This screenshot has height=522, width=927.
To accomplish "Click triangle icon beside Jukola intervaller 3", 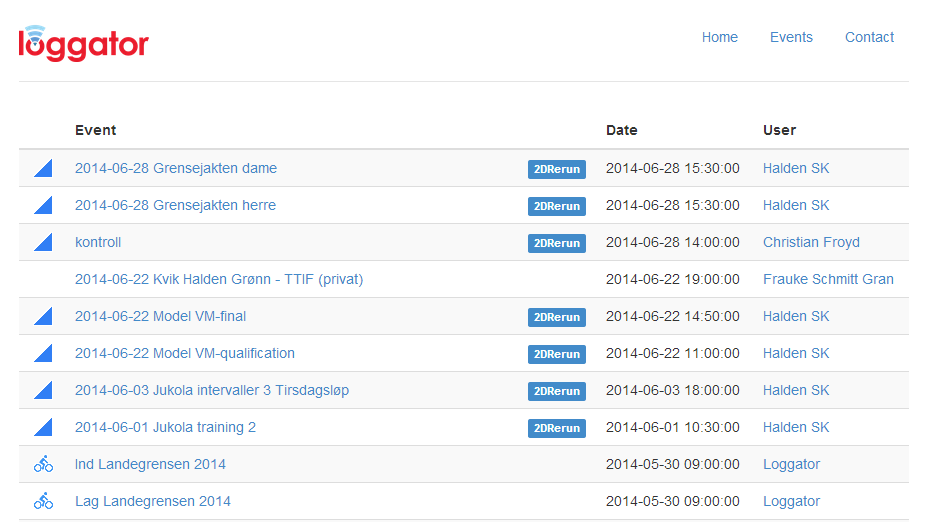I will [43, 390].
